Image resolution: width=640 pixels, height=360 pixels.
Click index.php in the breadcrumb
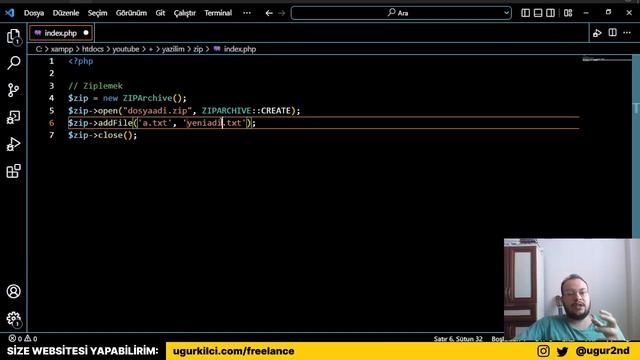(240, 49)
